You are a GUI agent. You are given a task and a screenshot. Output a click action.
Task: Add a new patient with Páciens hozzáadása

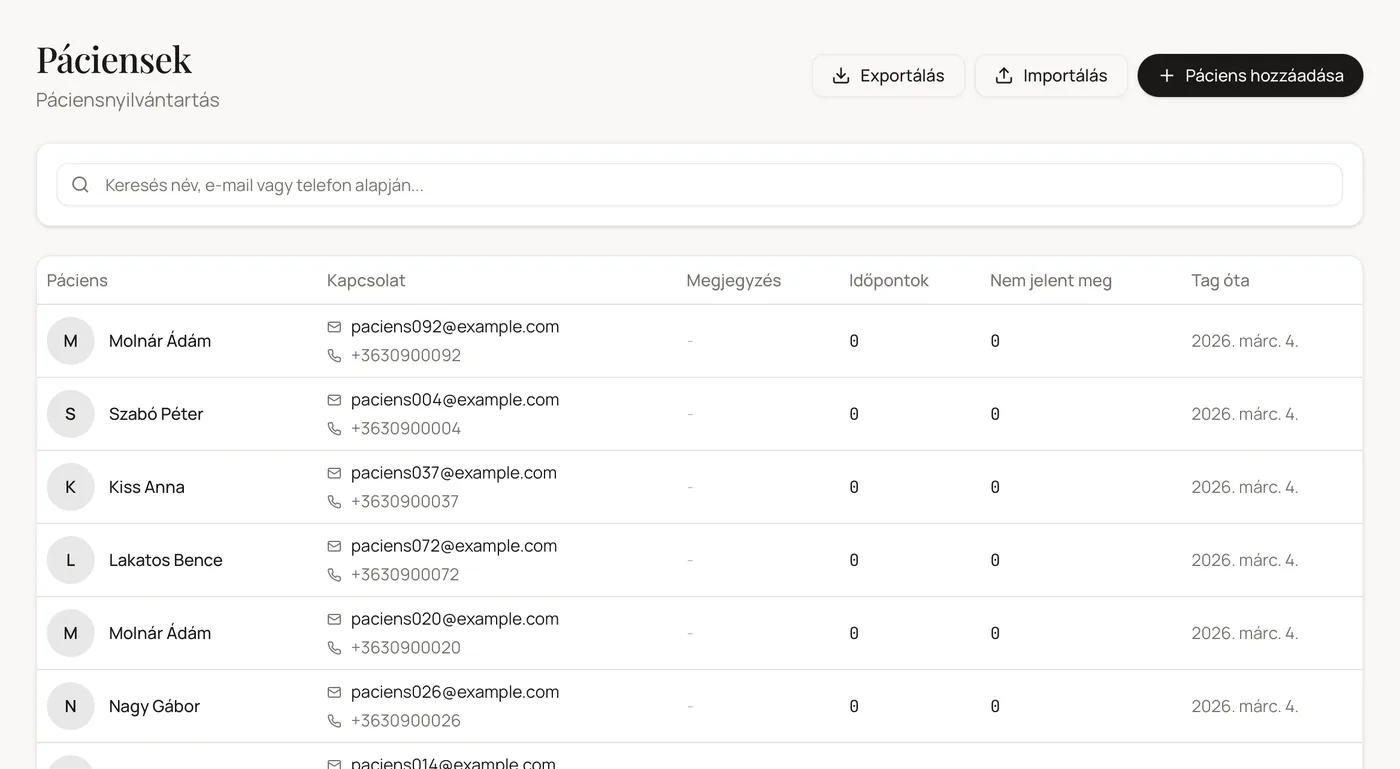(1250, 76)
